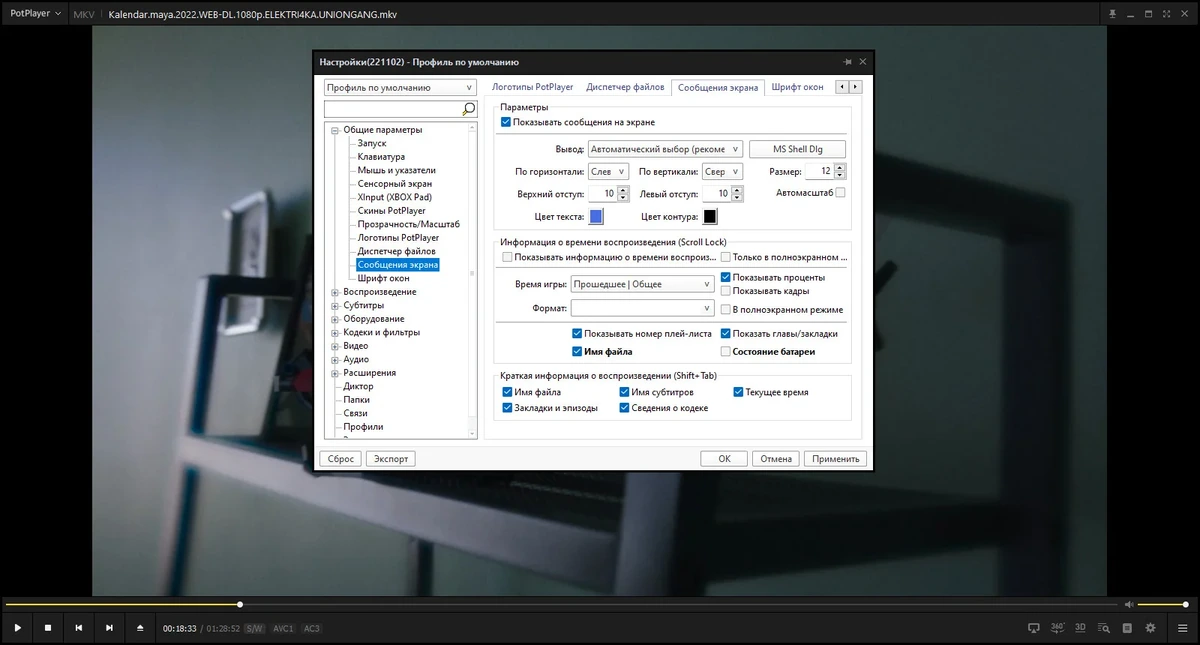
Task: Mute audio using the speaker icon
Action: click(x=1129, y=604)
